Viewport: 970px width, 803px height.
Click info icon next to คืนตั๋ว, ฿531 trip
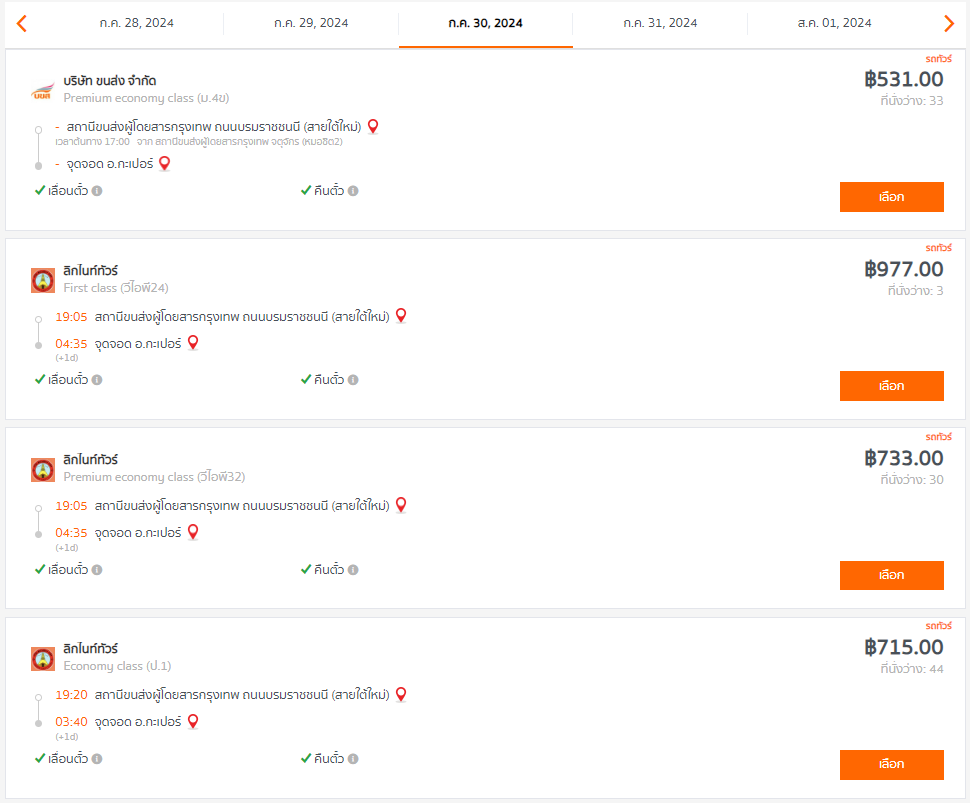(353, 191)
